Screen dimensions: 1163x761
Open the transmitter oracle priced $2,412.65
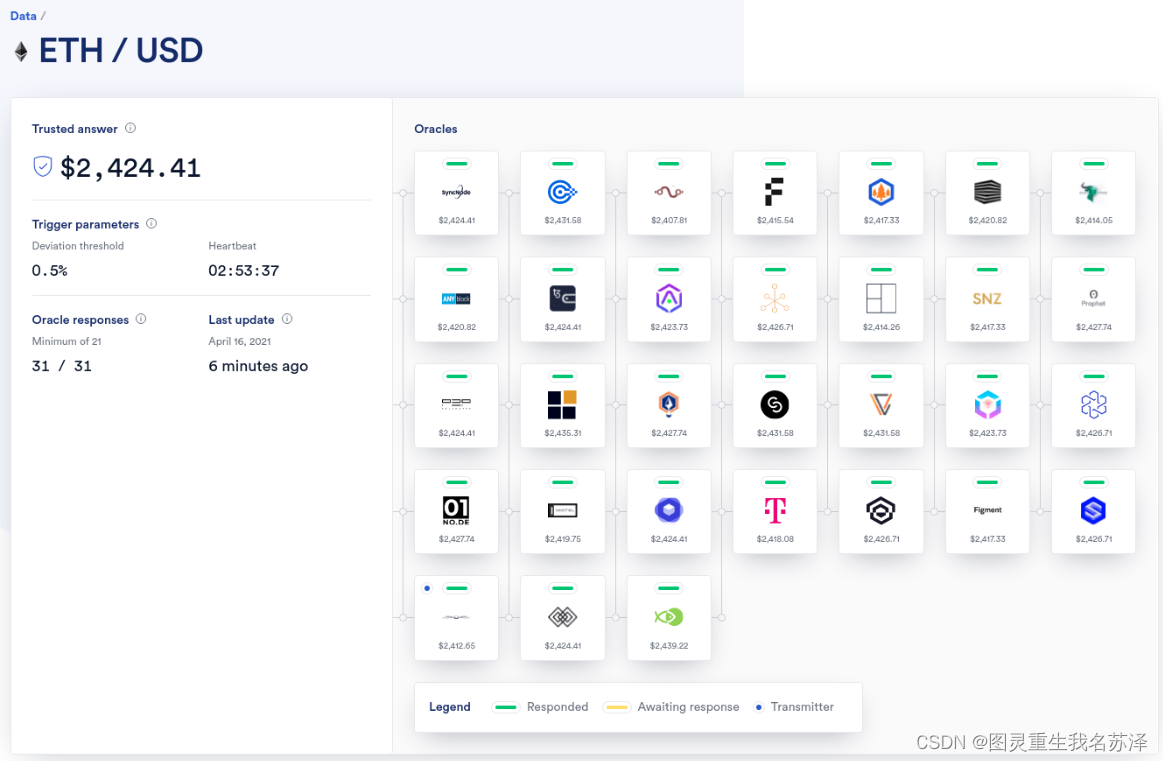click(x=456, y=616)
